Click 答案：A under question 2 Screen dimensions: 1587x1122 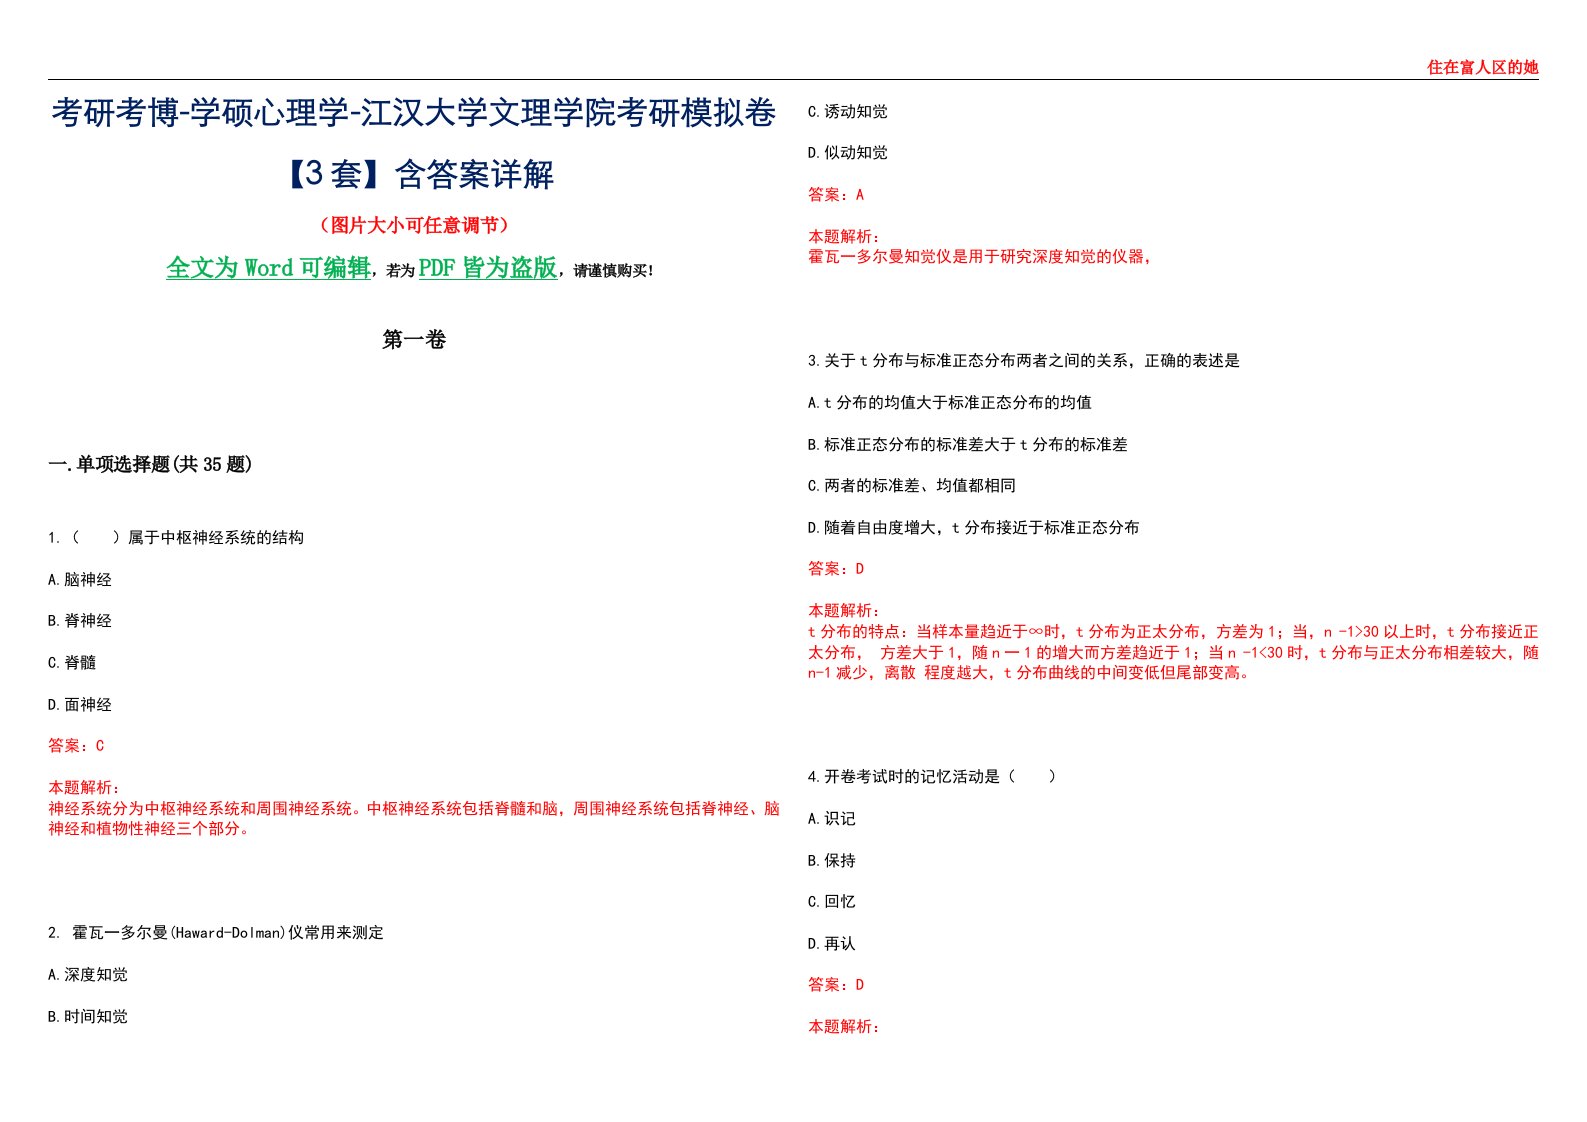(x=836, y=195)
